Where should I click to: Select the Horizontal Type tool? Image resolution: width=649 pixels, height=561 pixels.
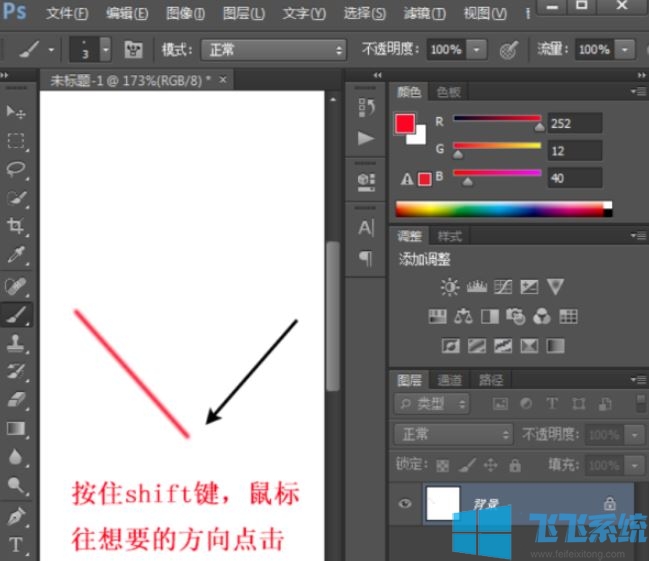pyautogui.click(x=17, y=545)
